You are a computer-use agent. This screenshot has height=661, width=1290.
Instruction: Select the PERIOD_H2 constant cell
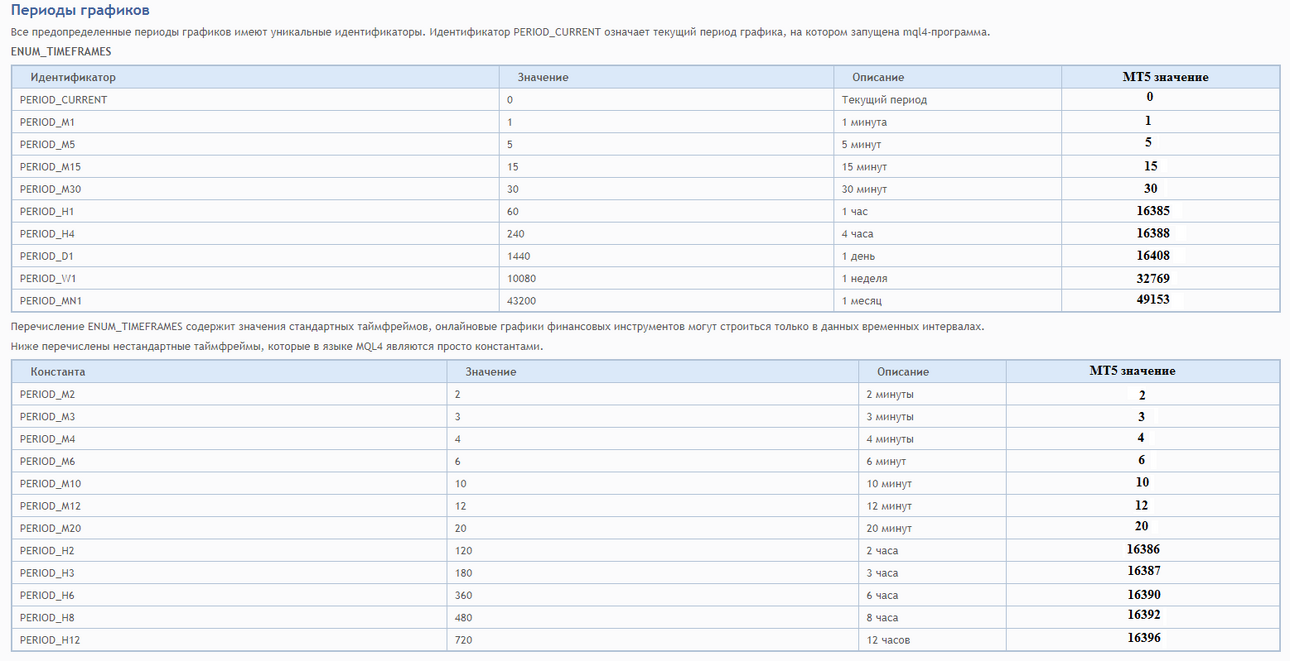(x=229, y=551)
